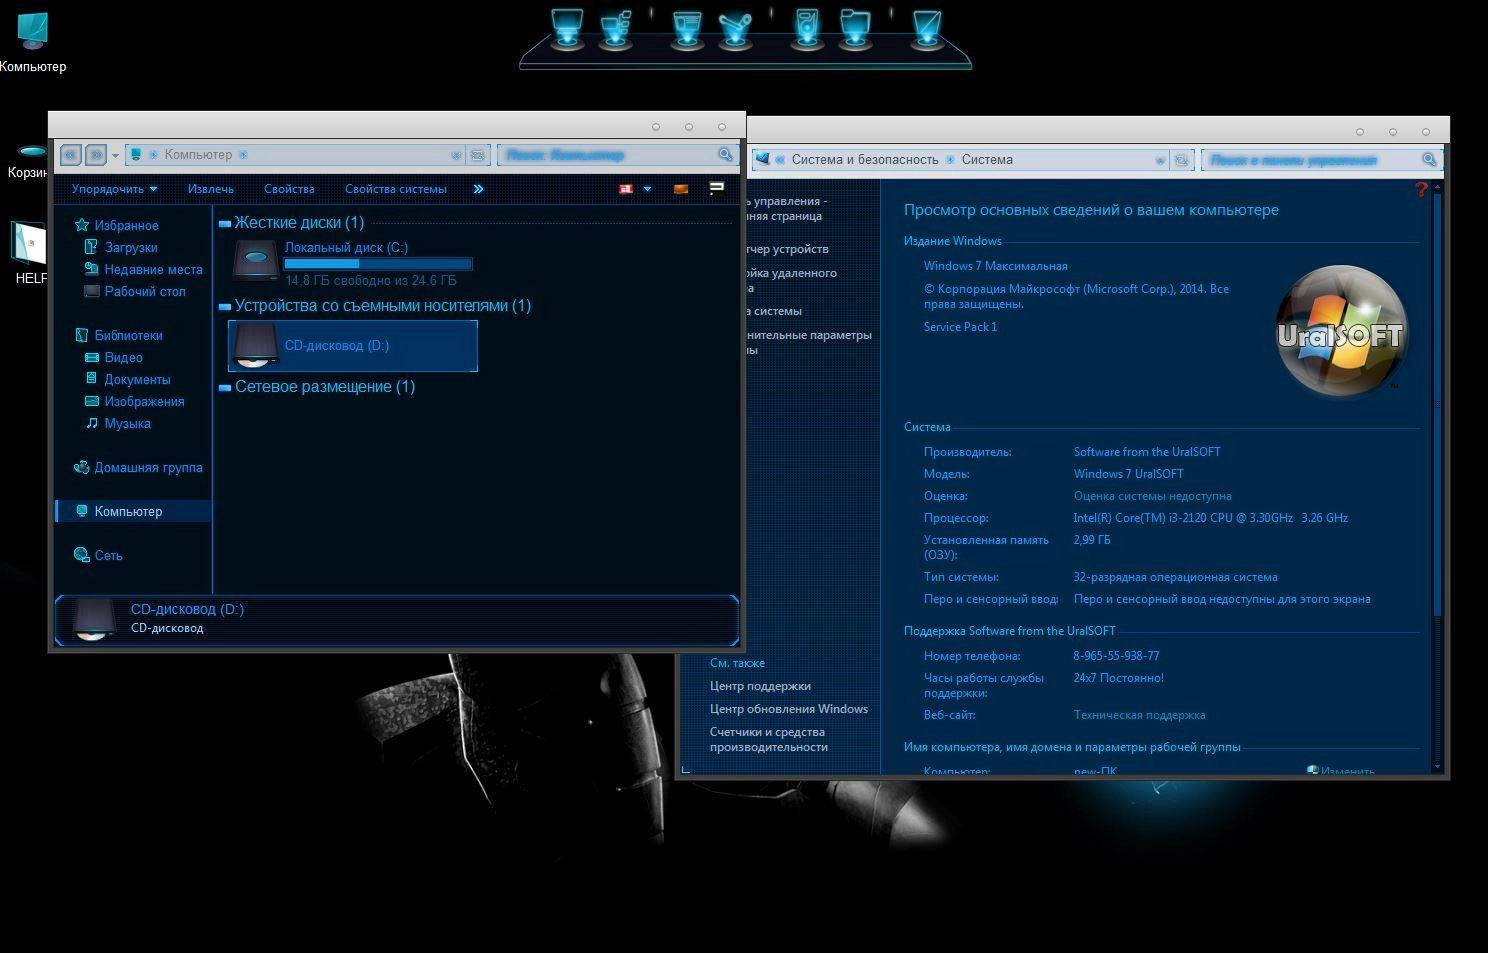This screenshot has height=953, width=1488.
Task: Open recent pages dropdown beside forward button
Action: point(115,156)
